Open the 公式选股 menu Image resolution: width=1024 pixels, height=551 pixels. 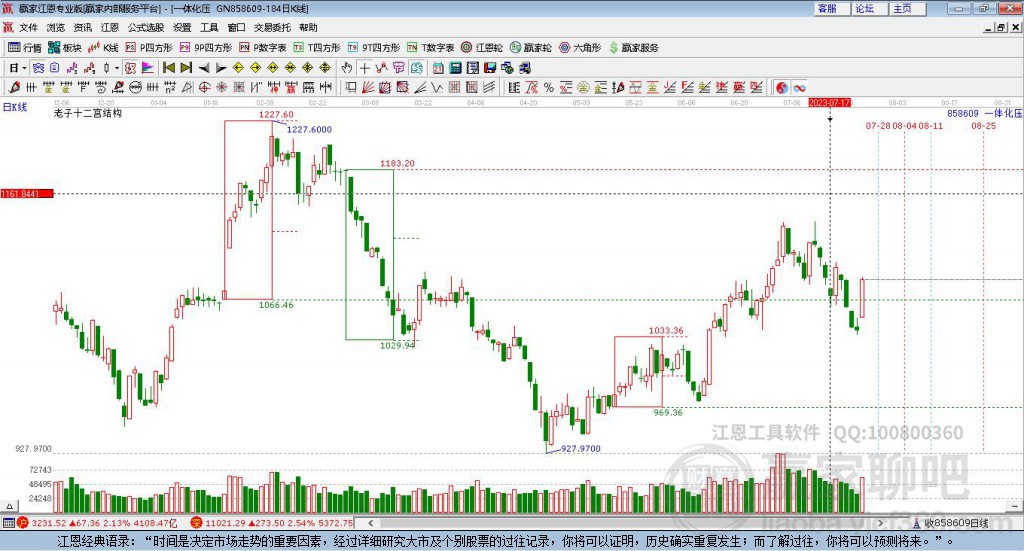coord(146,27)
